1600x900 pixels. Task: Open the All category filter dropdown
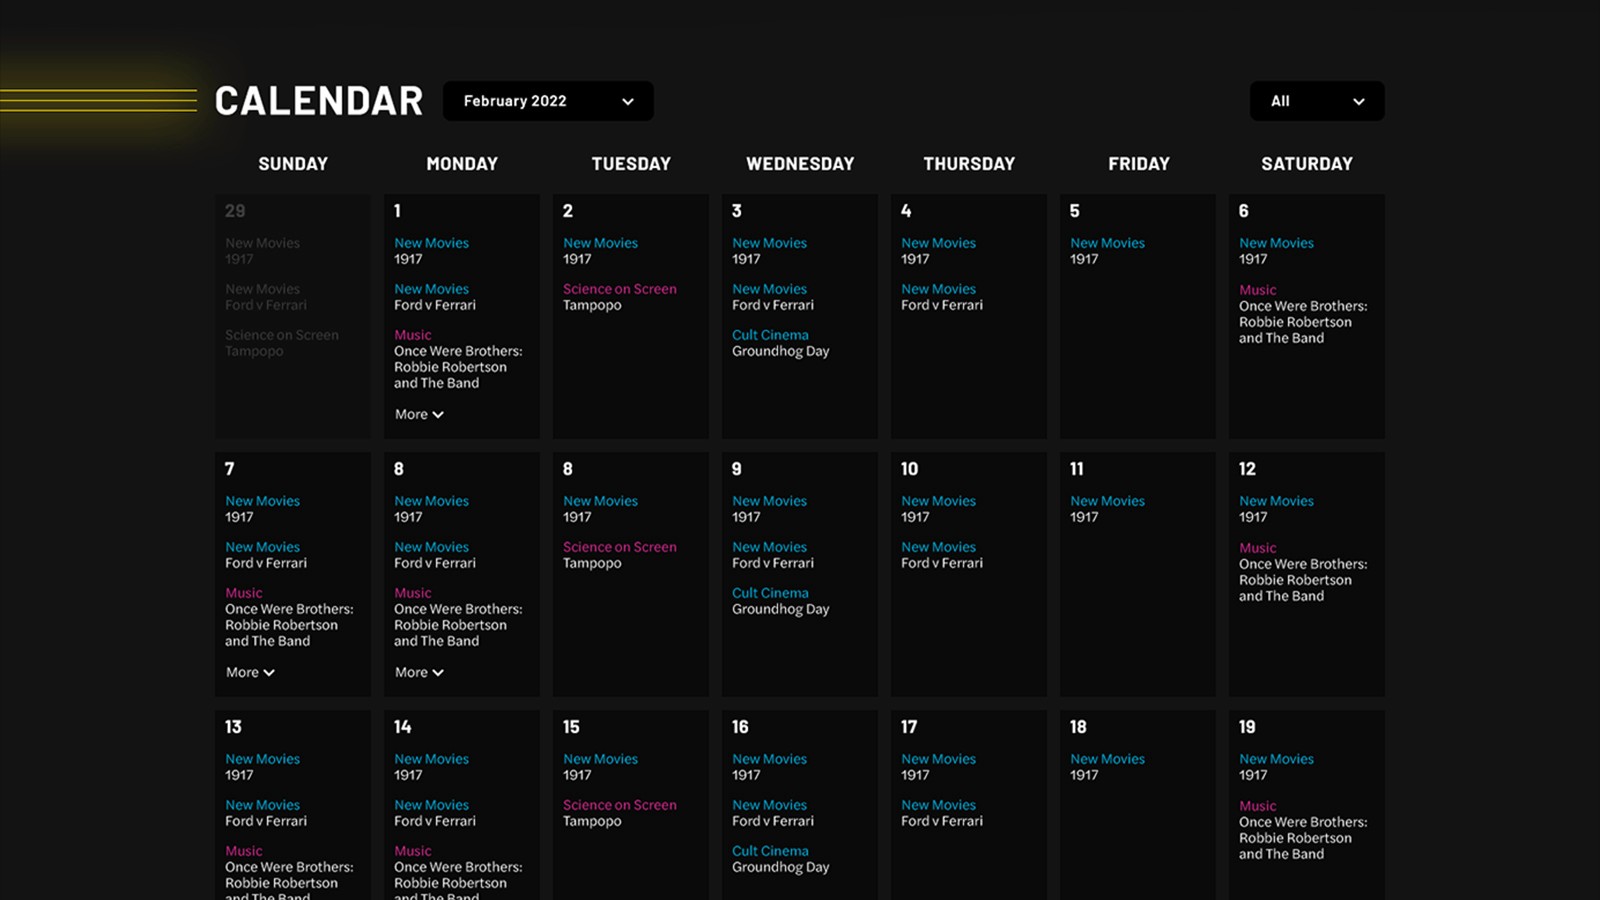[x=1317, y=101]
